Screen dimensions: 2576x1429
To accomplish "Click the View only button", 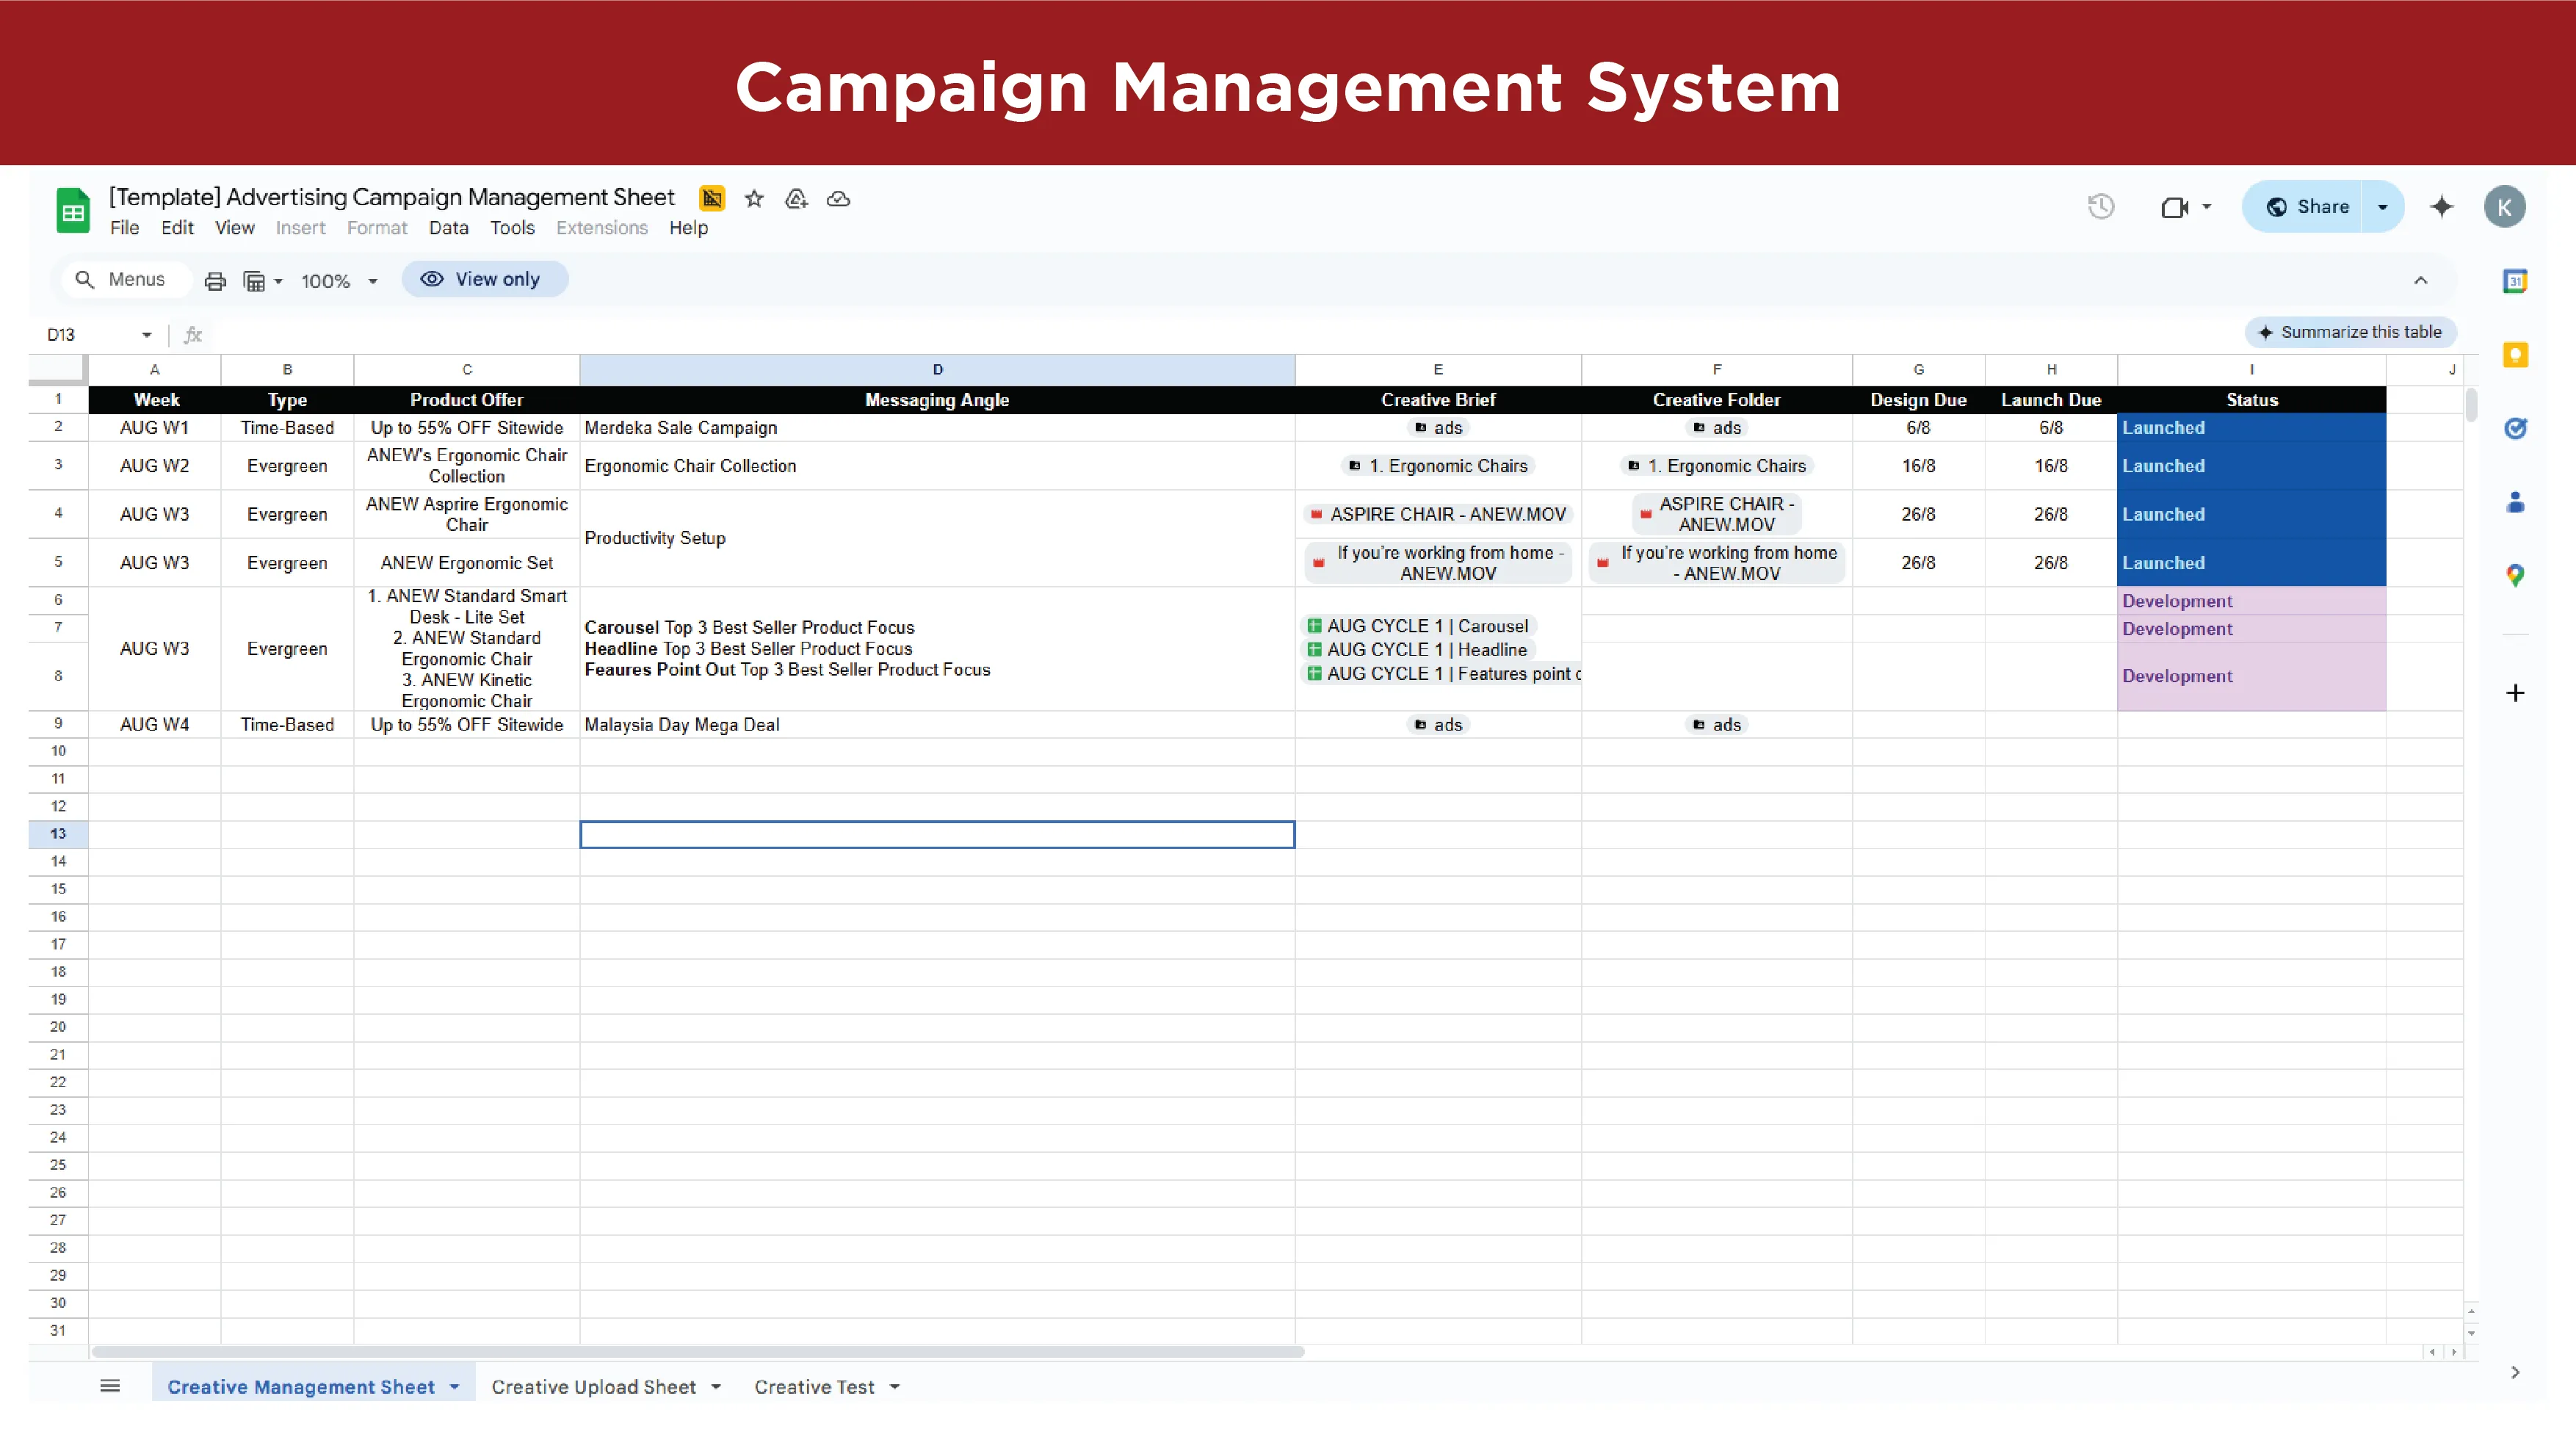I will click(x=485, y=279).
